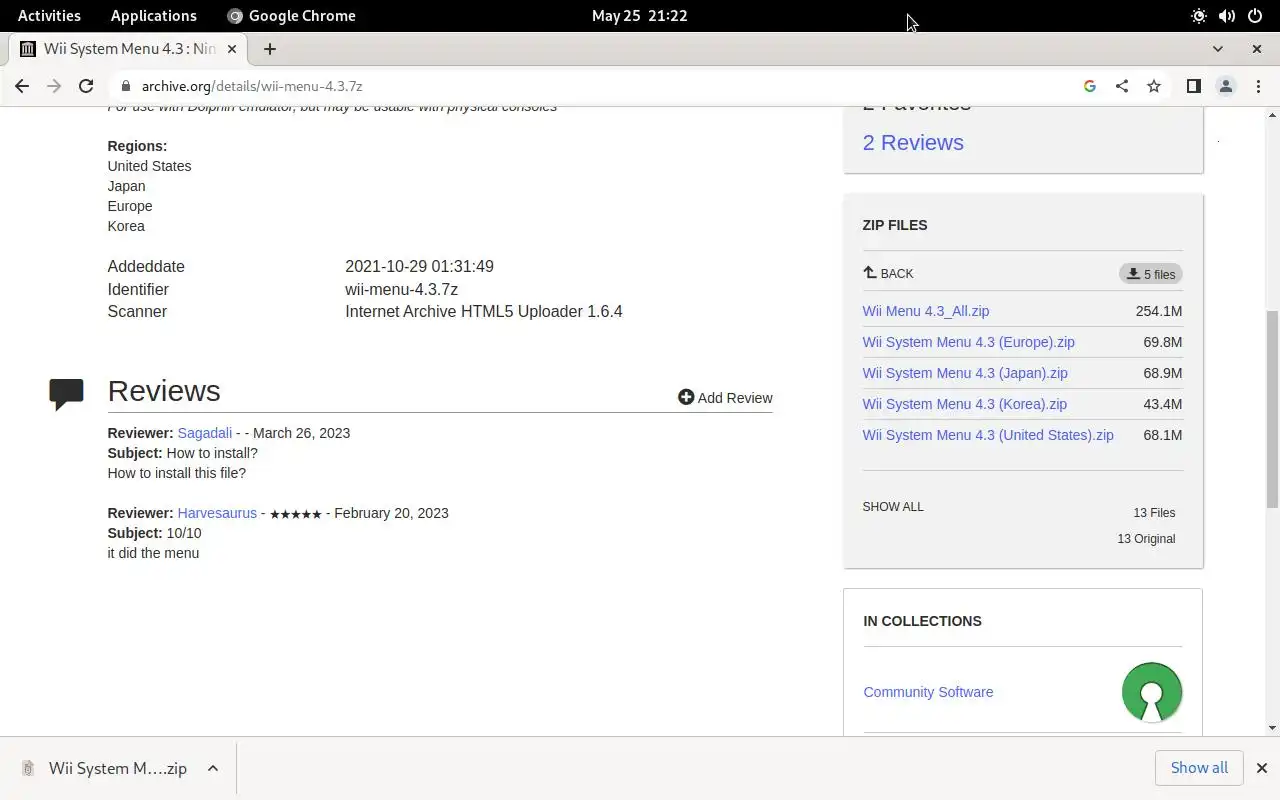Image resolution: width=1280 pixels, height=800 pixels.
Task: Click the volume speaker icon in the top bar
Action: pos(1227,15)
